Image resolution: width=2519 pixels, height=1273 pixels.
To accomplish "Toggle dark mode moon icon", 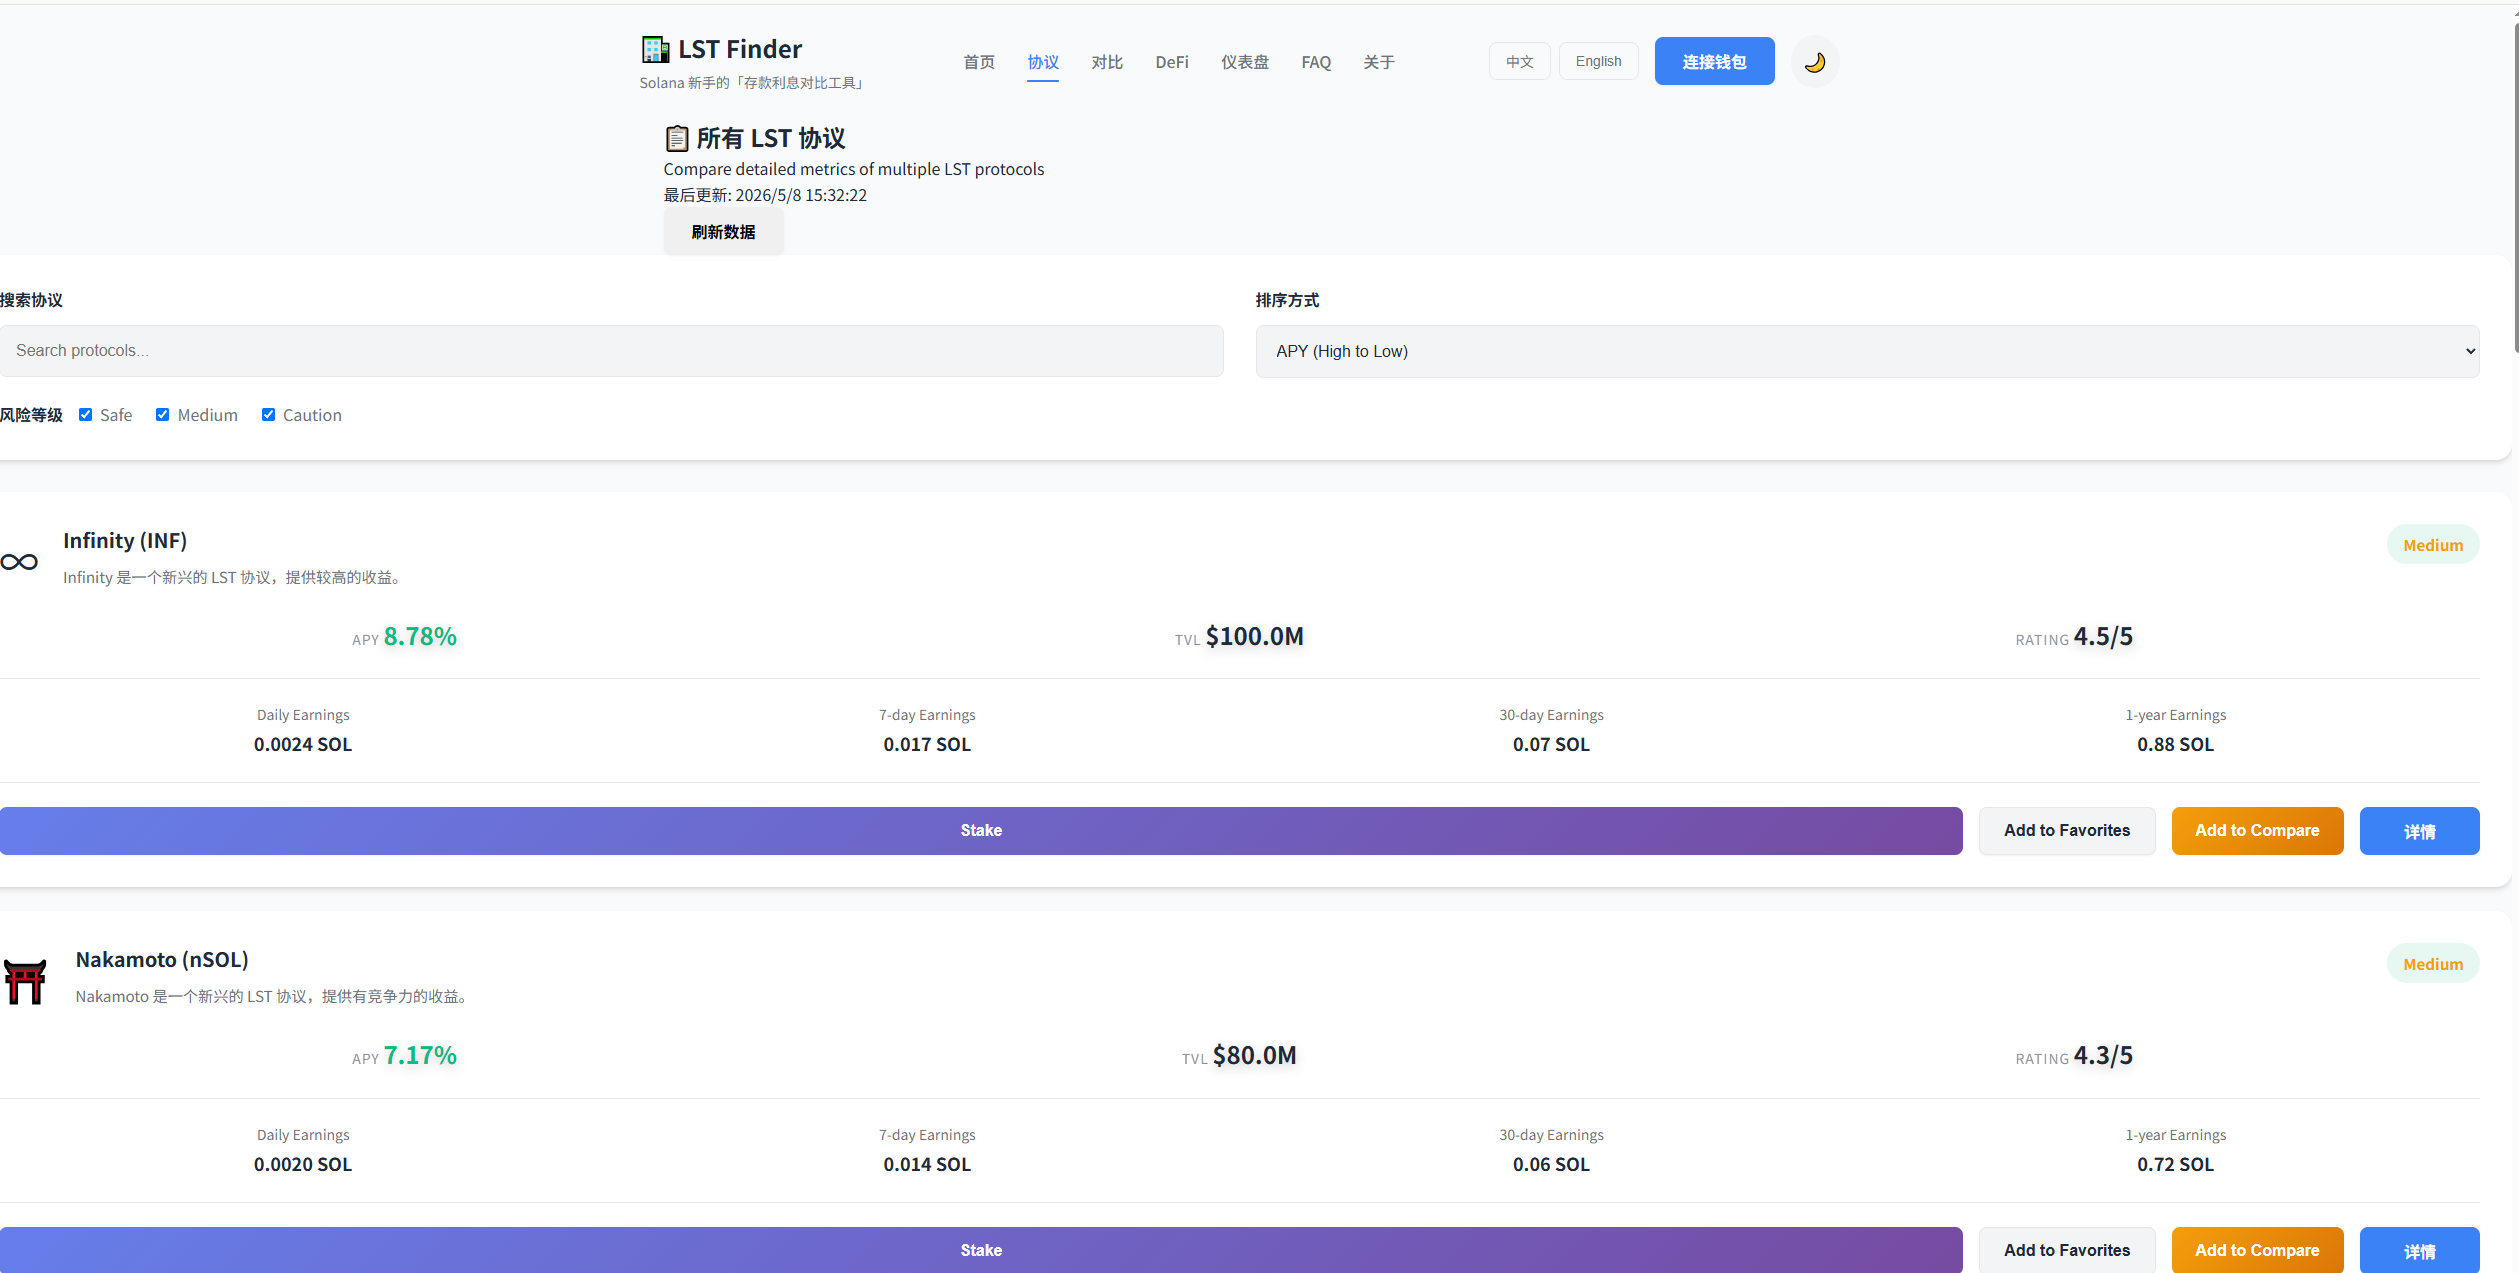I will point(1814,62).
